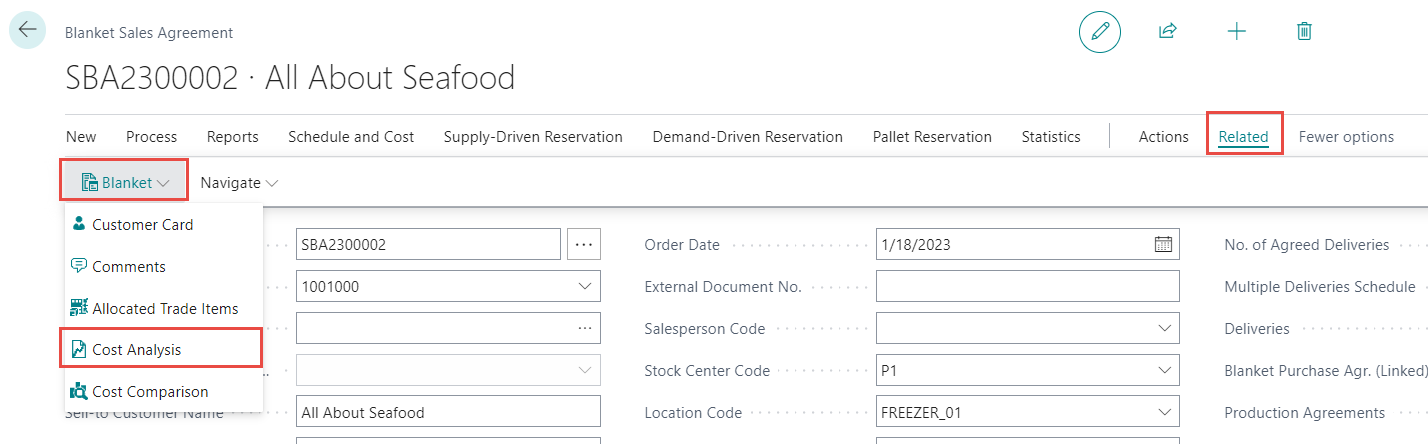Select Comments in the dropdown menu
Image resolution: width=1428 pixels, height=444 pixels.
pos(129,267)
